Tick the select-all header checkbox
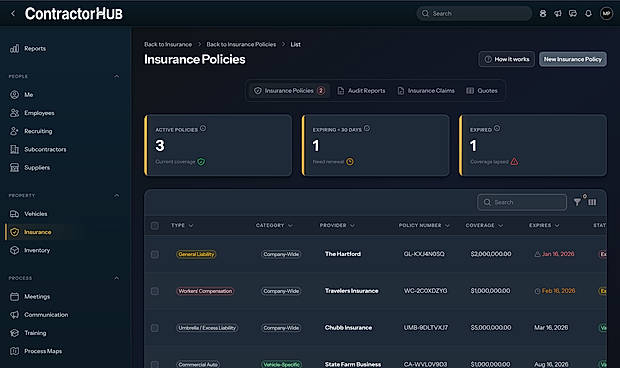The height and width of the screenshot is (368, 620). pyautogui.click(x=155, y=225)
